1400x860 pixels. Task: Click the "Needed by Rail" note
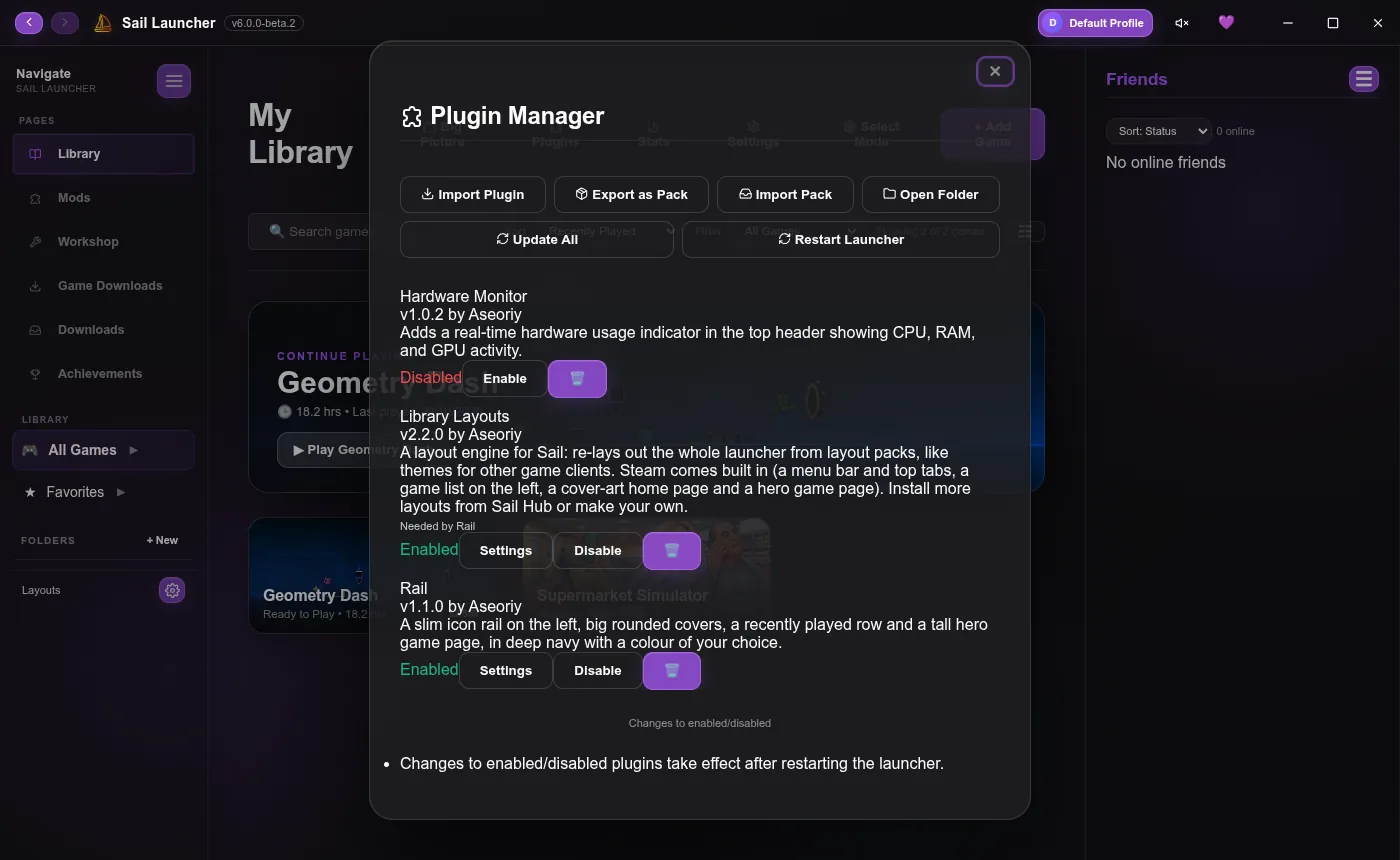[x=437, y=526]
